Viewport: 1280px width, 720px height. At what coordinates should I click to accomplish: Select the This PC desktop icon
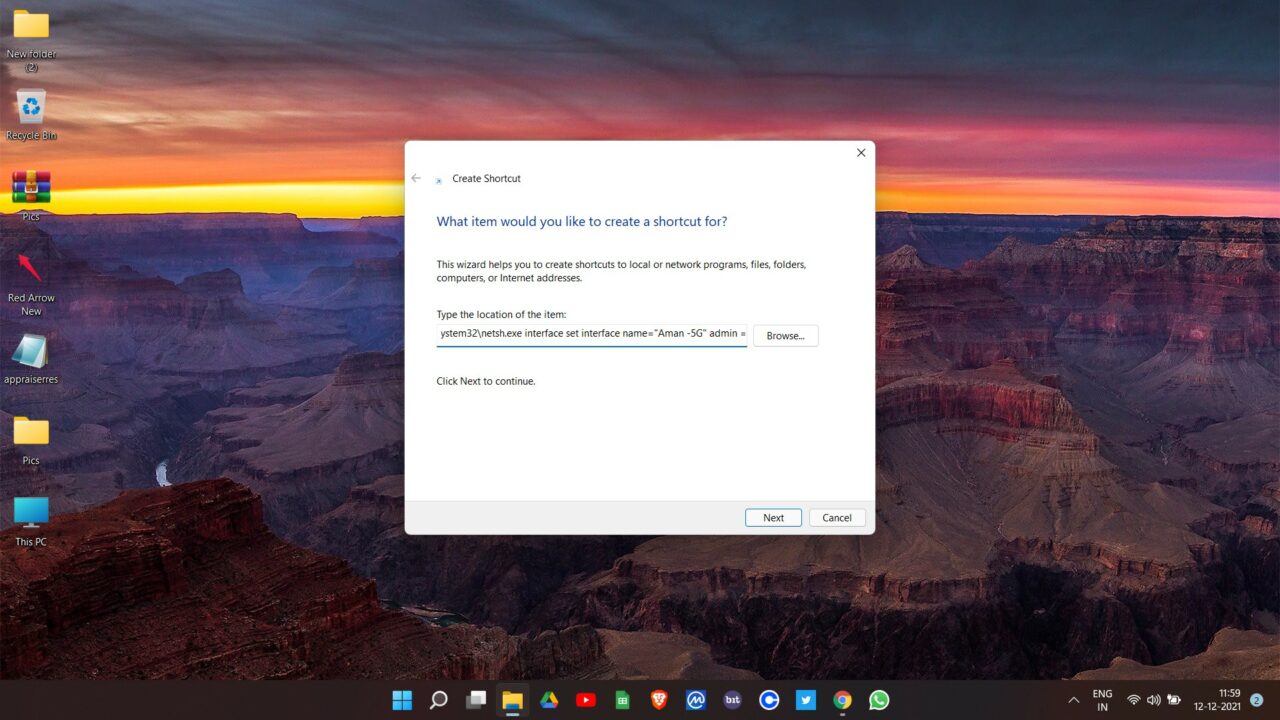31,520
